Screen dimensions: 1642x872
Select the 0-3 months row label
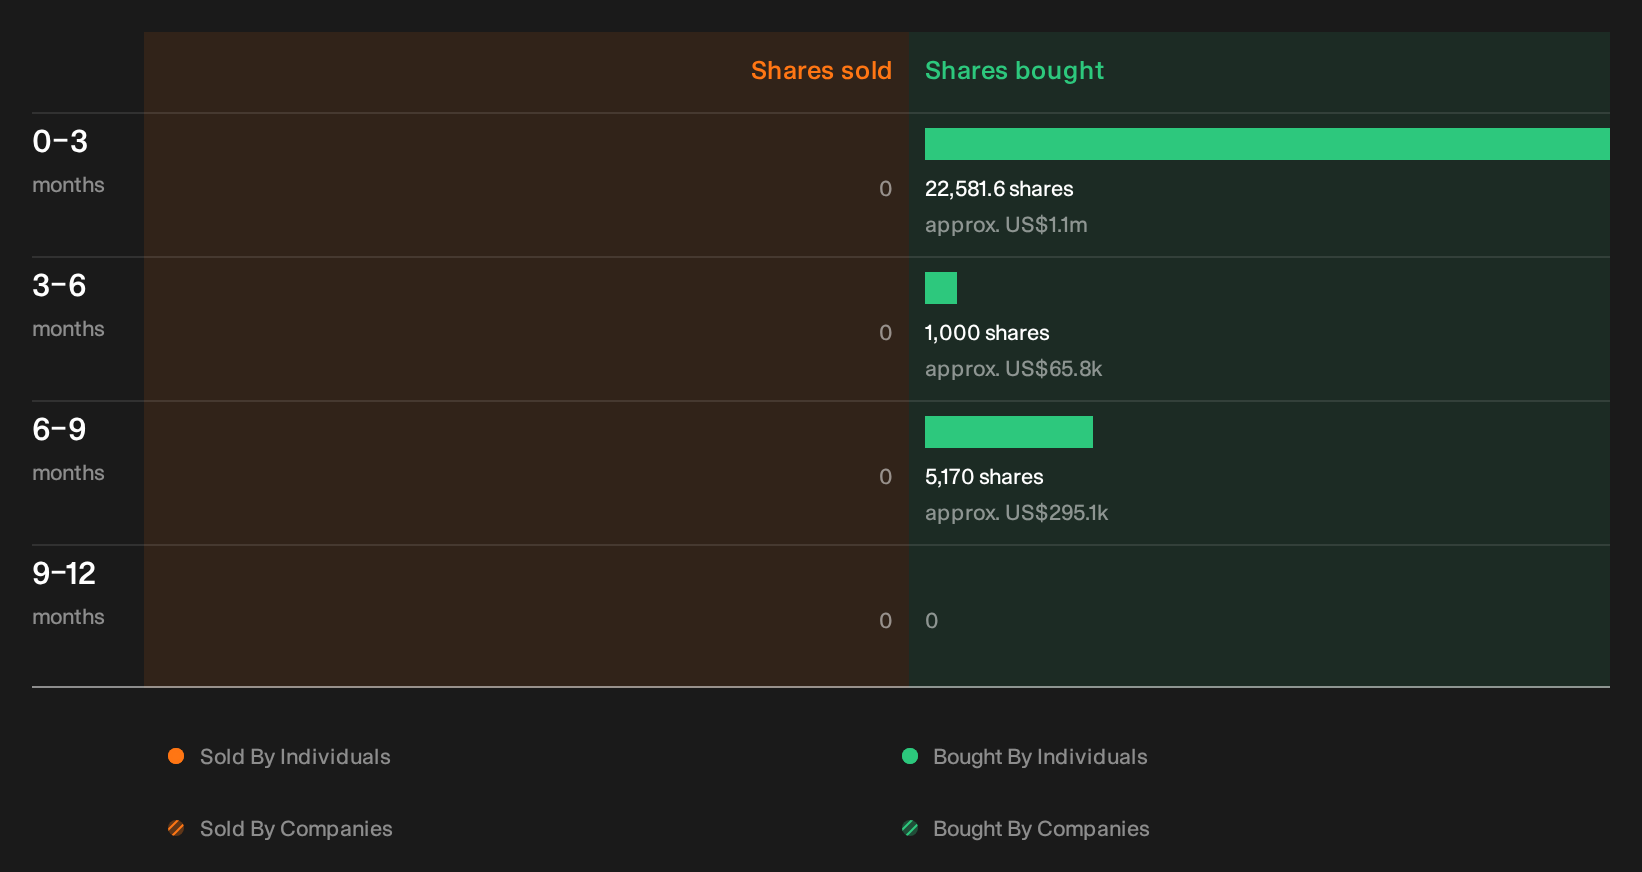pyautogui.click(x=68, y=161)
